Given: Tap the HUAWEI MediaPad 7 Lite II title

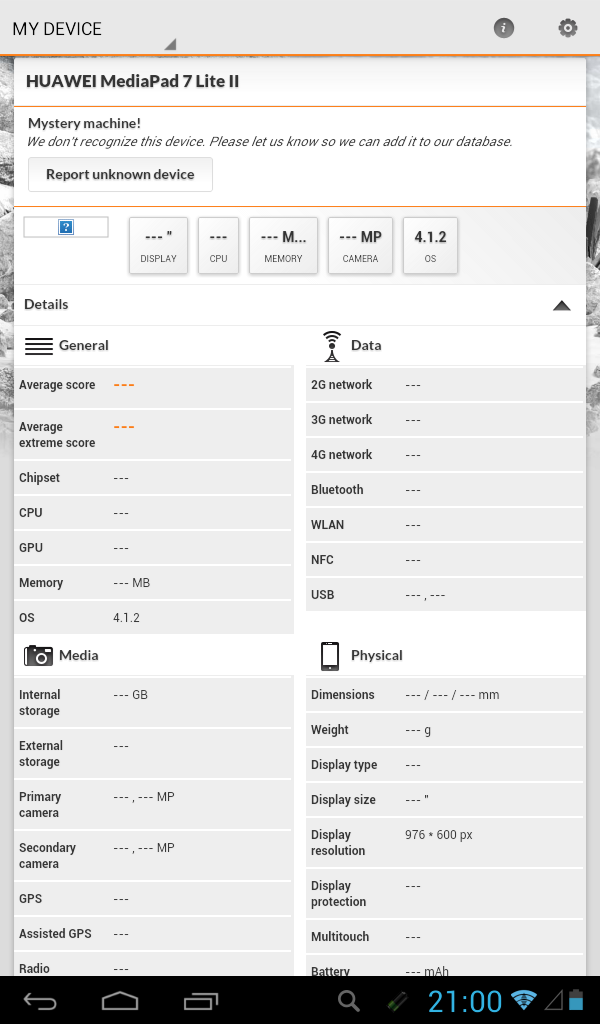Looking at the screenshot, I should 133,81.
